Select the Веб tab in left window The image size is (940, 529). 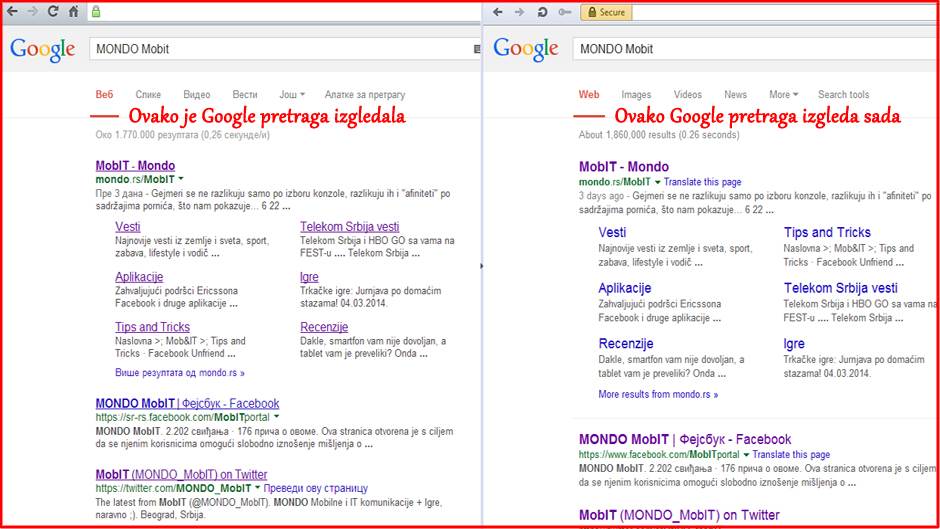tap(104, 94)
